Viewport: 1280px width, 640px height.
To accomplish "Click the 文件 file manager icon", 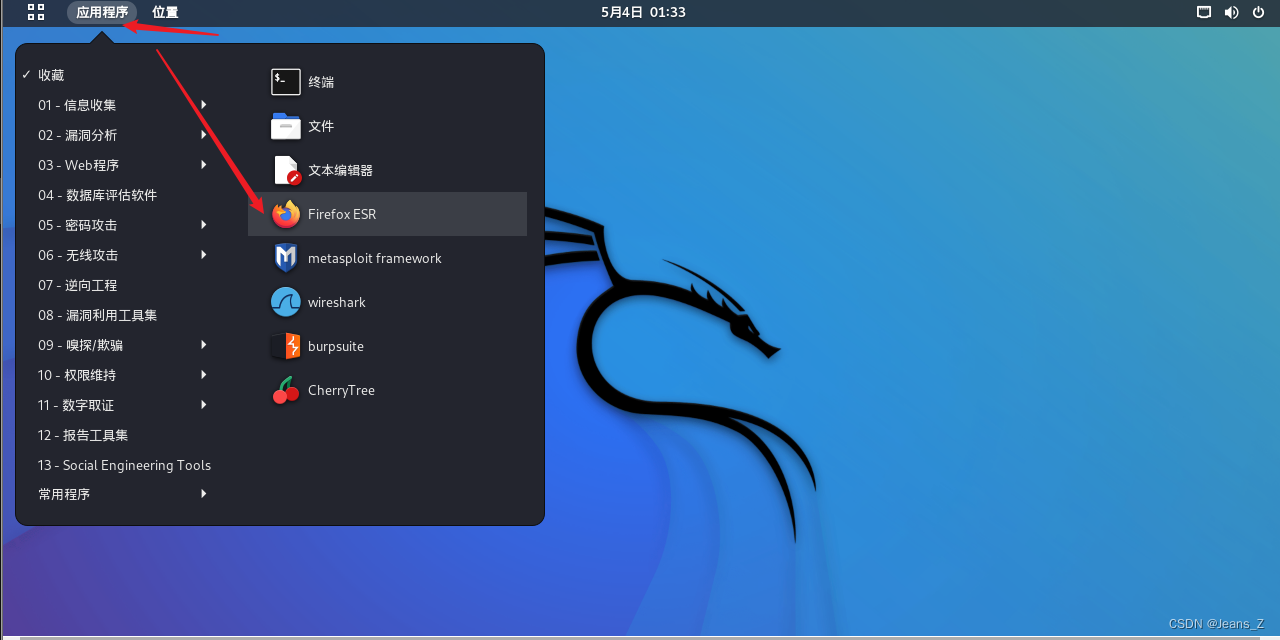I will click(286, 126).
